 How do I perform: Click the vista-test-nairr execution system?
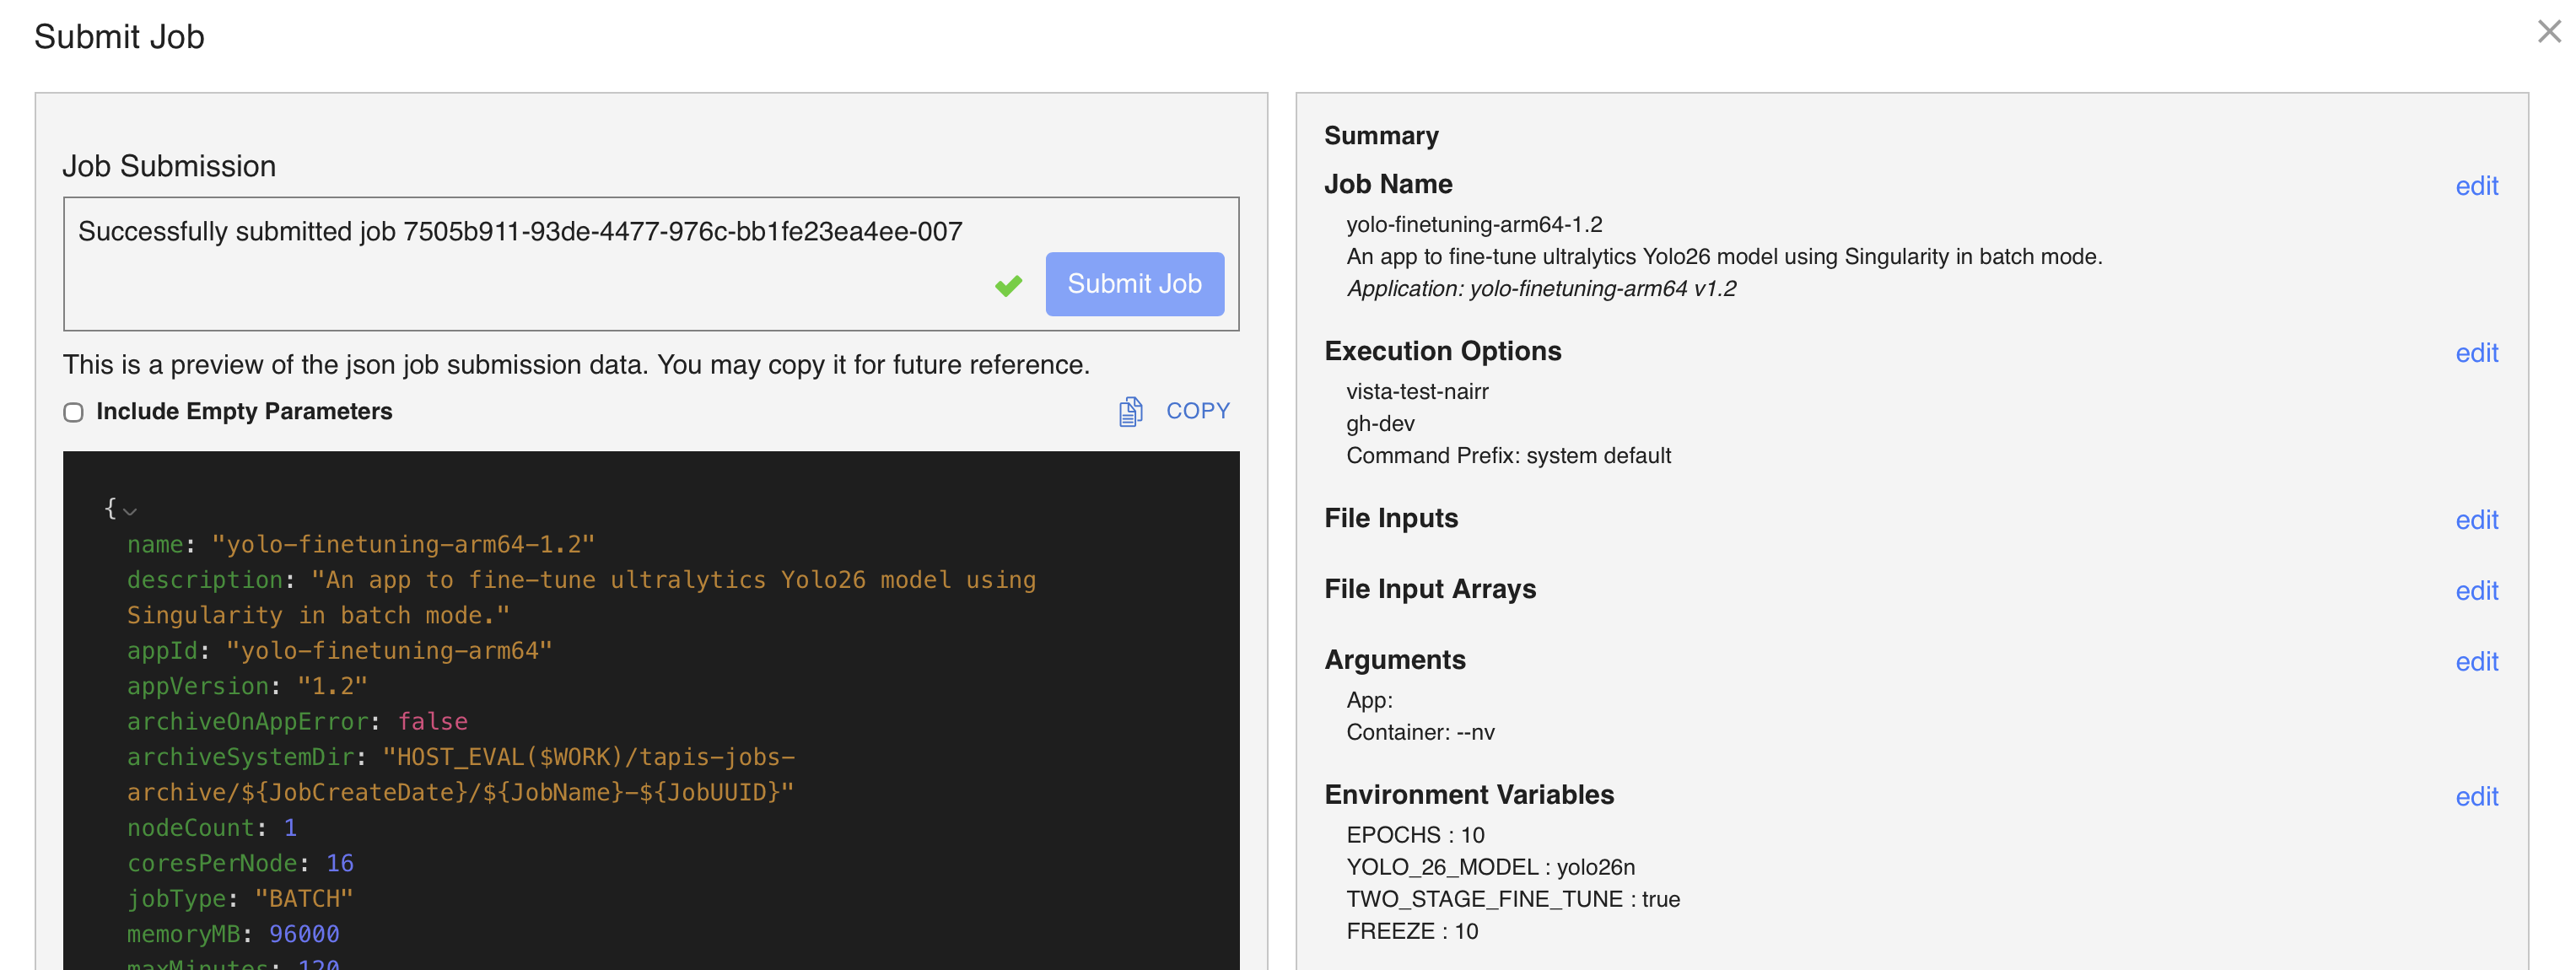click(x=1417, y=392)
